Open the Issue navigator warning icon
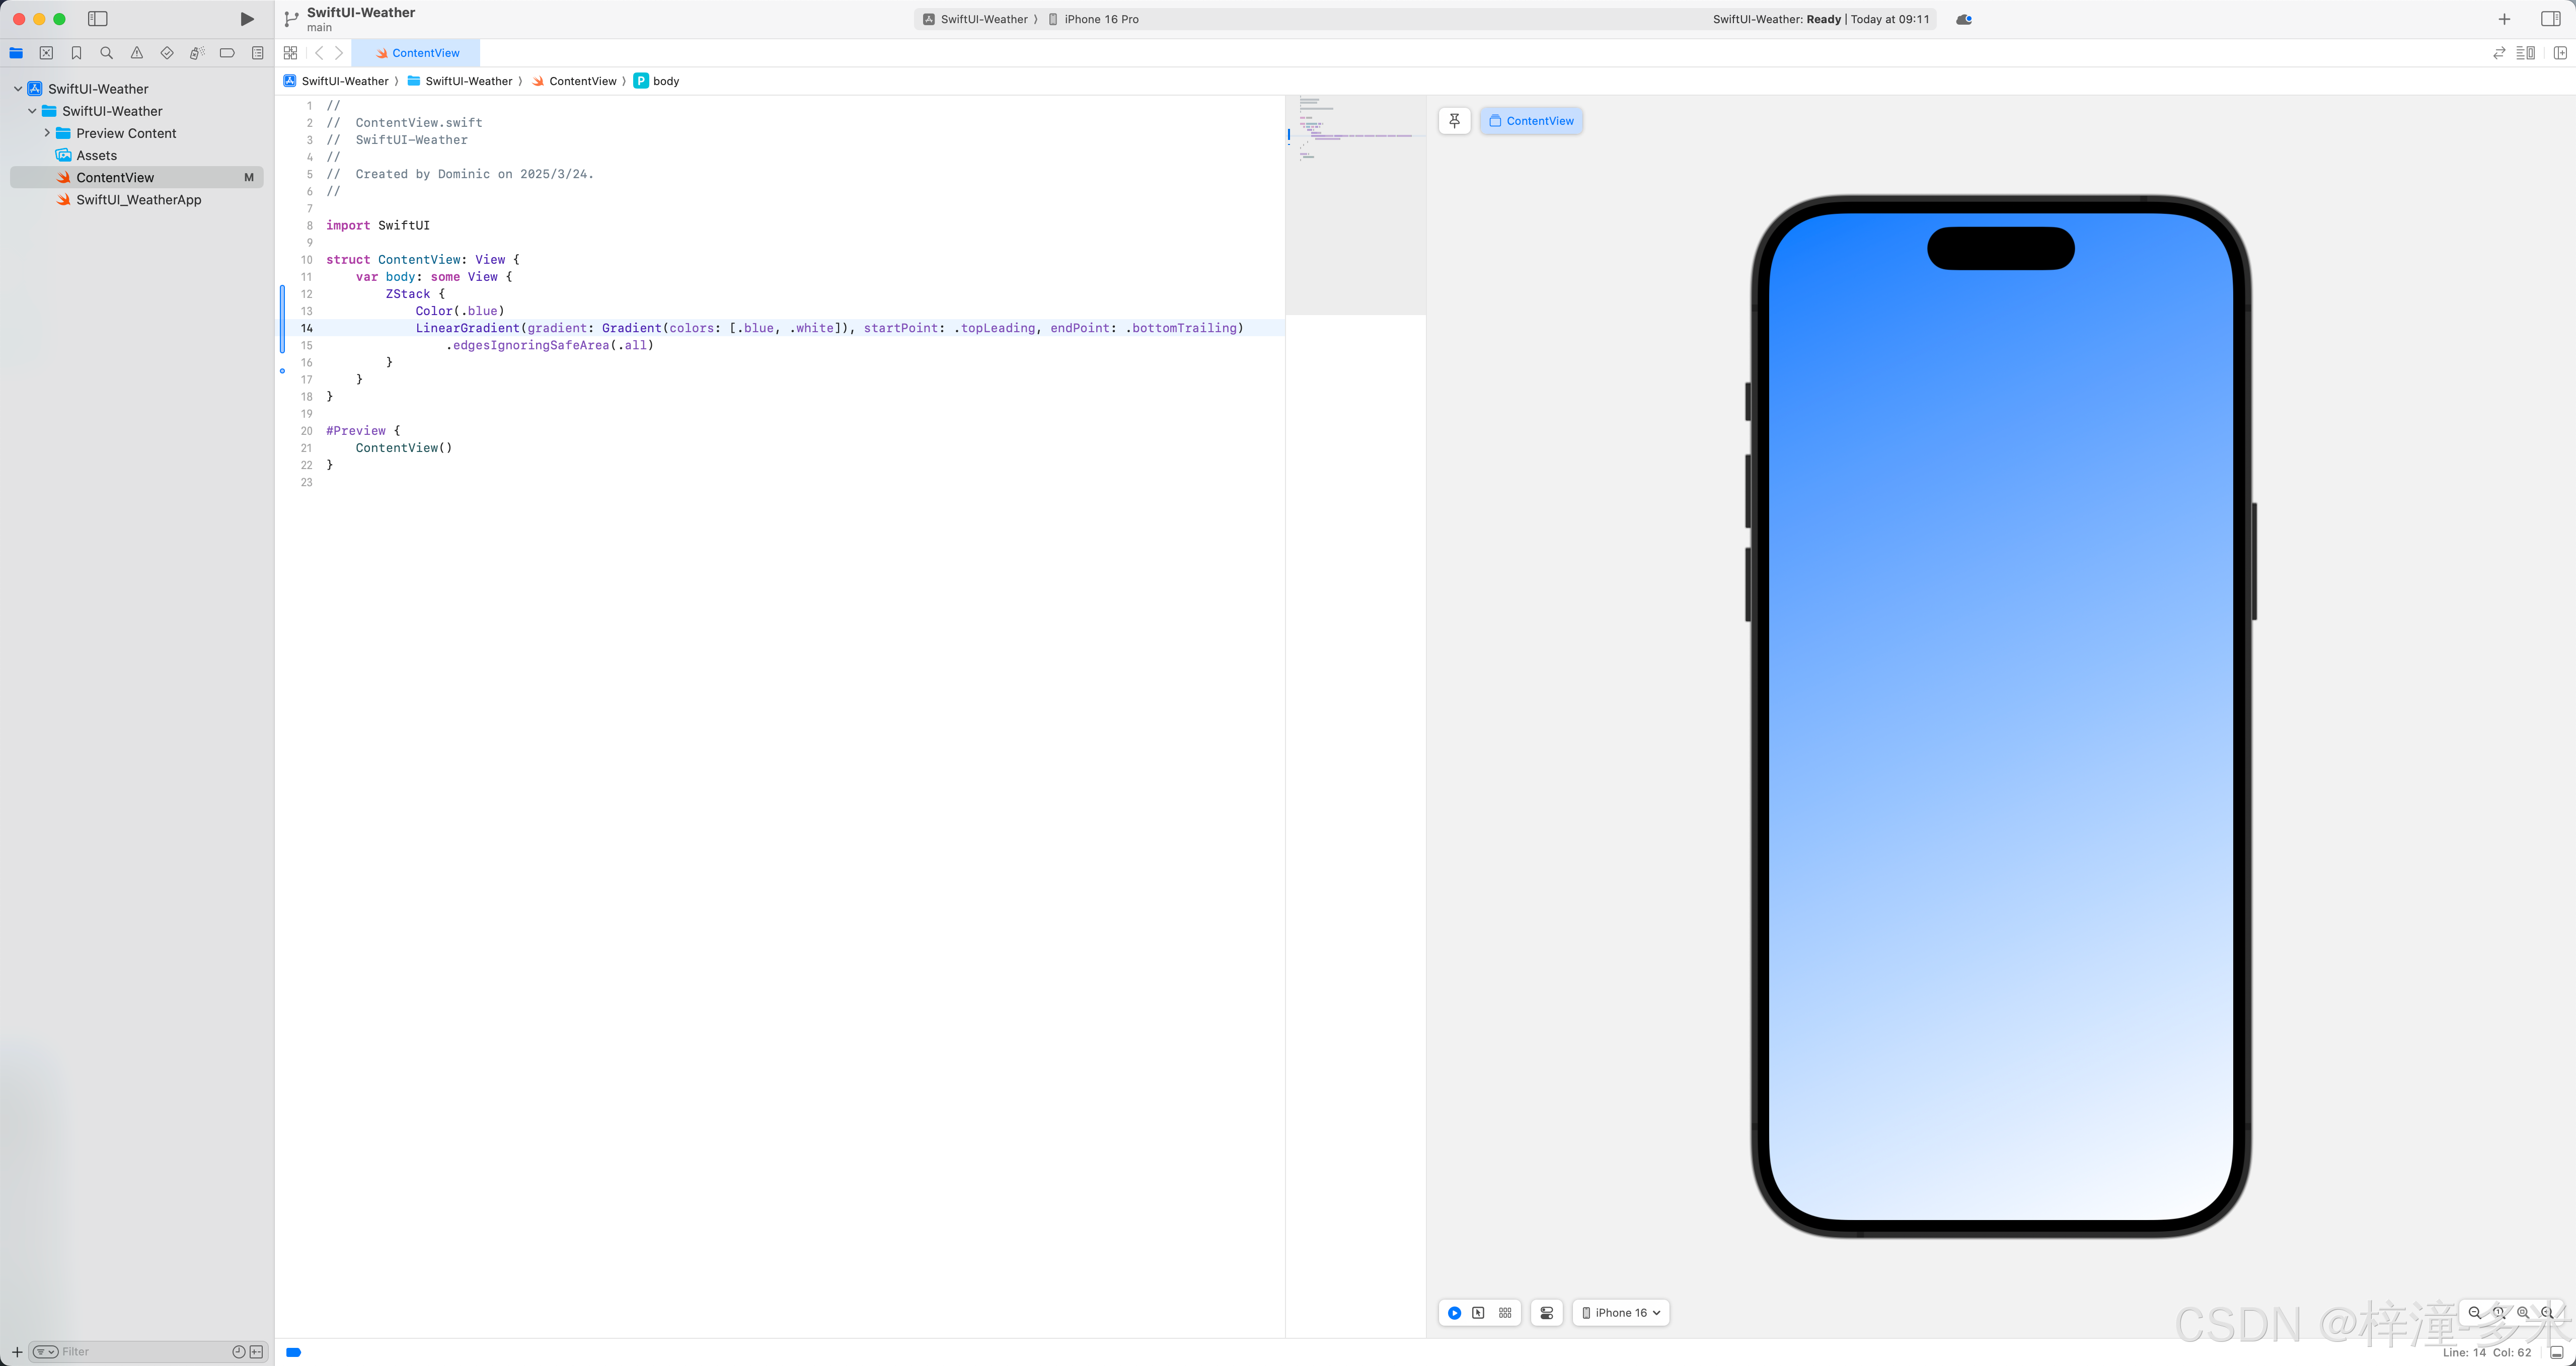 click(137, 53)
